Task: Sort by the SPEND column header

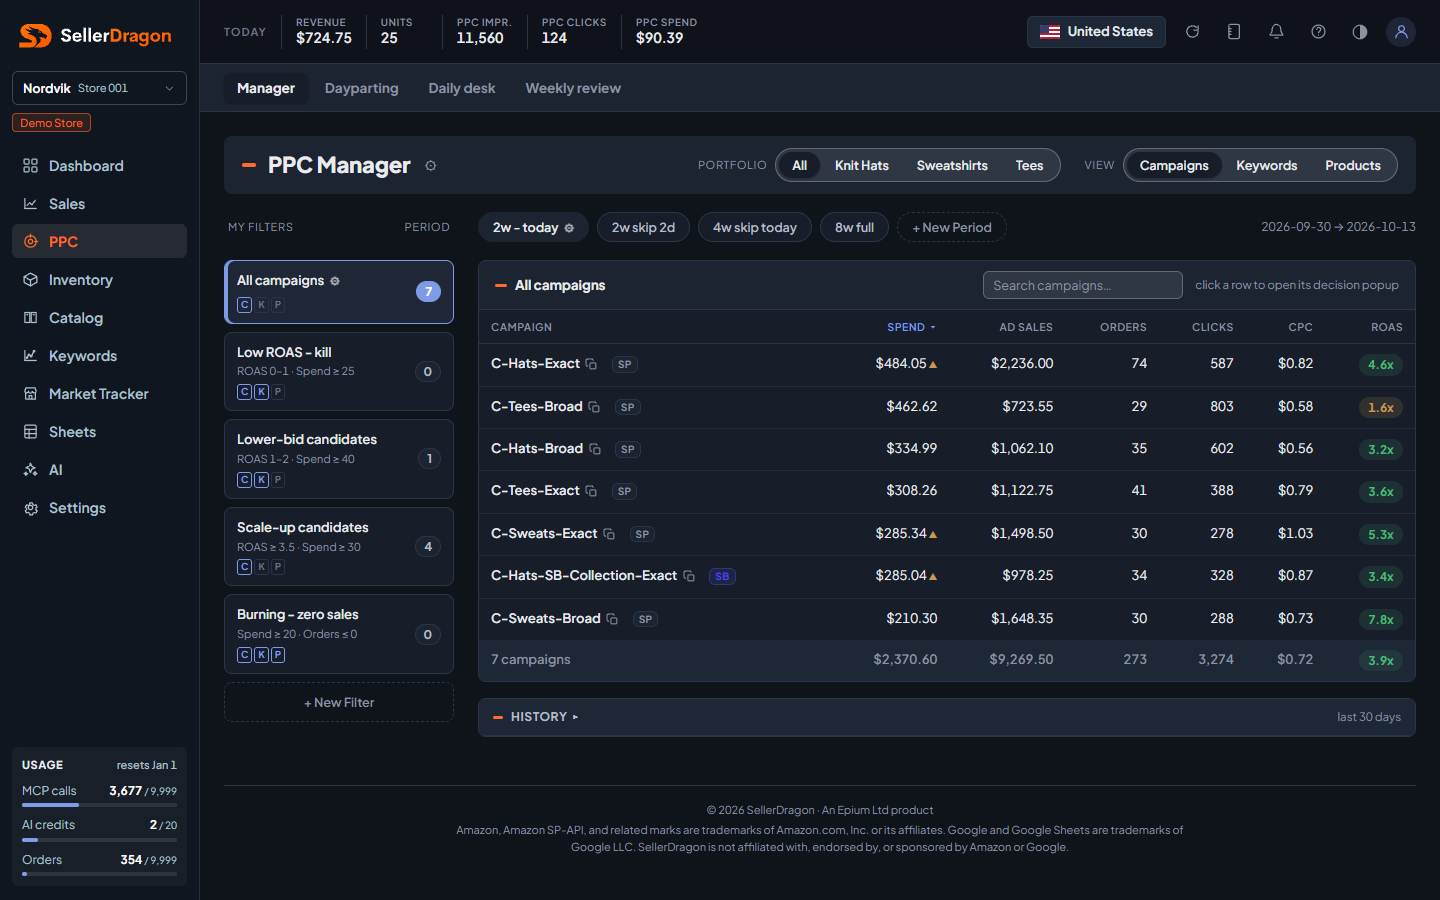Action: click(911, 327)
